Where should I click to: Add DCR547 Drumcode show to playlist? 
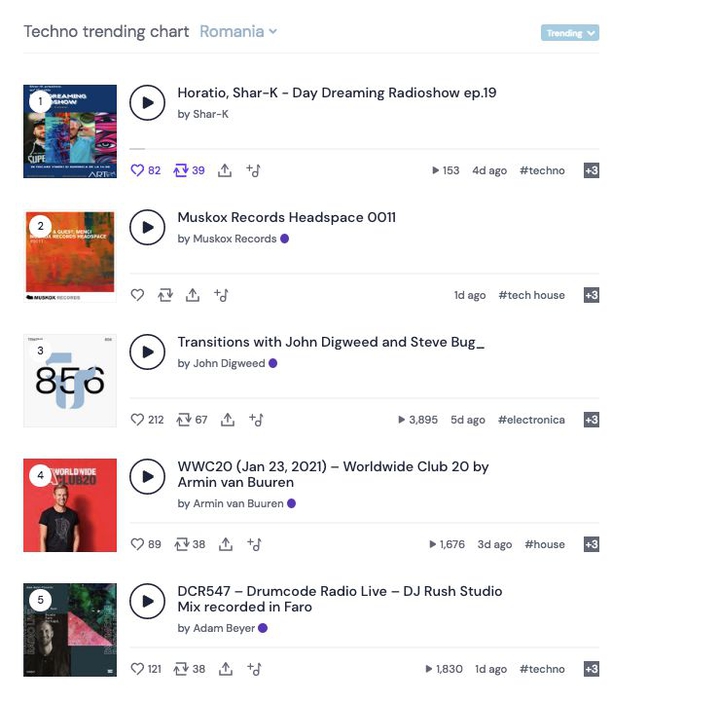pos(254,669)
